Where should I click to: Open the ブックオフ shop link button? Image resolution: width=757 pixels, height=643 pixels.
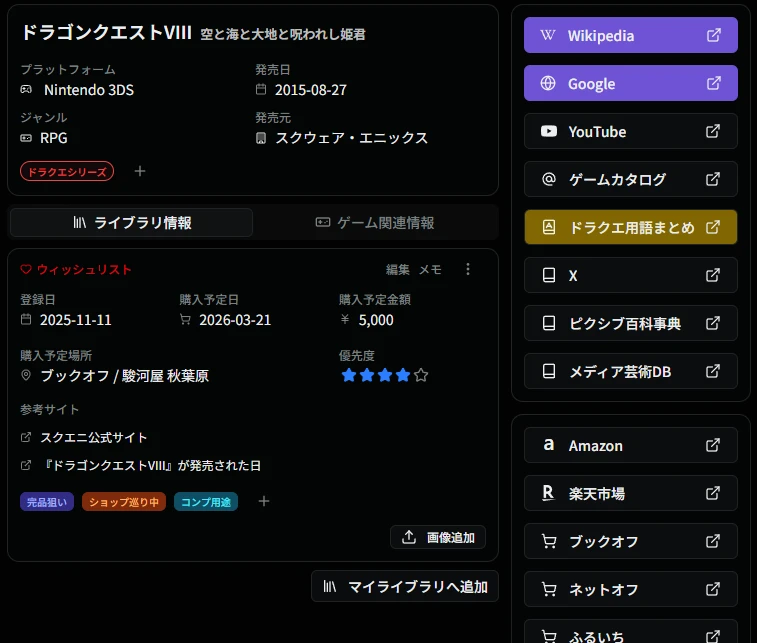click(x=631, y=541)
